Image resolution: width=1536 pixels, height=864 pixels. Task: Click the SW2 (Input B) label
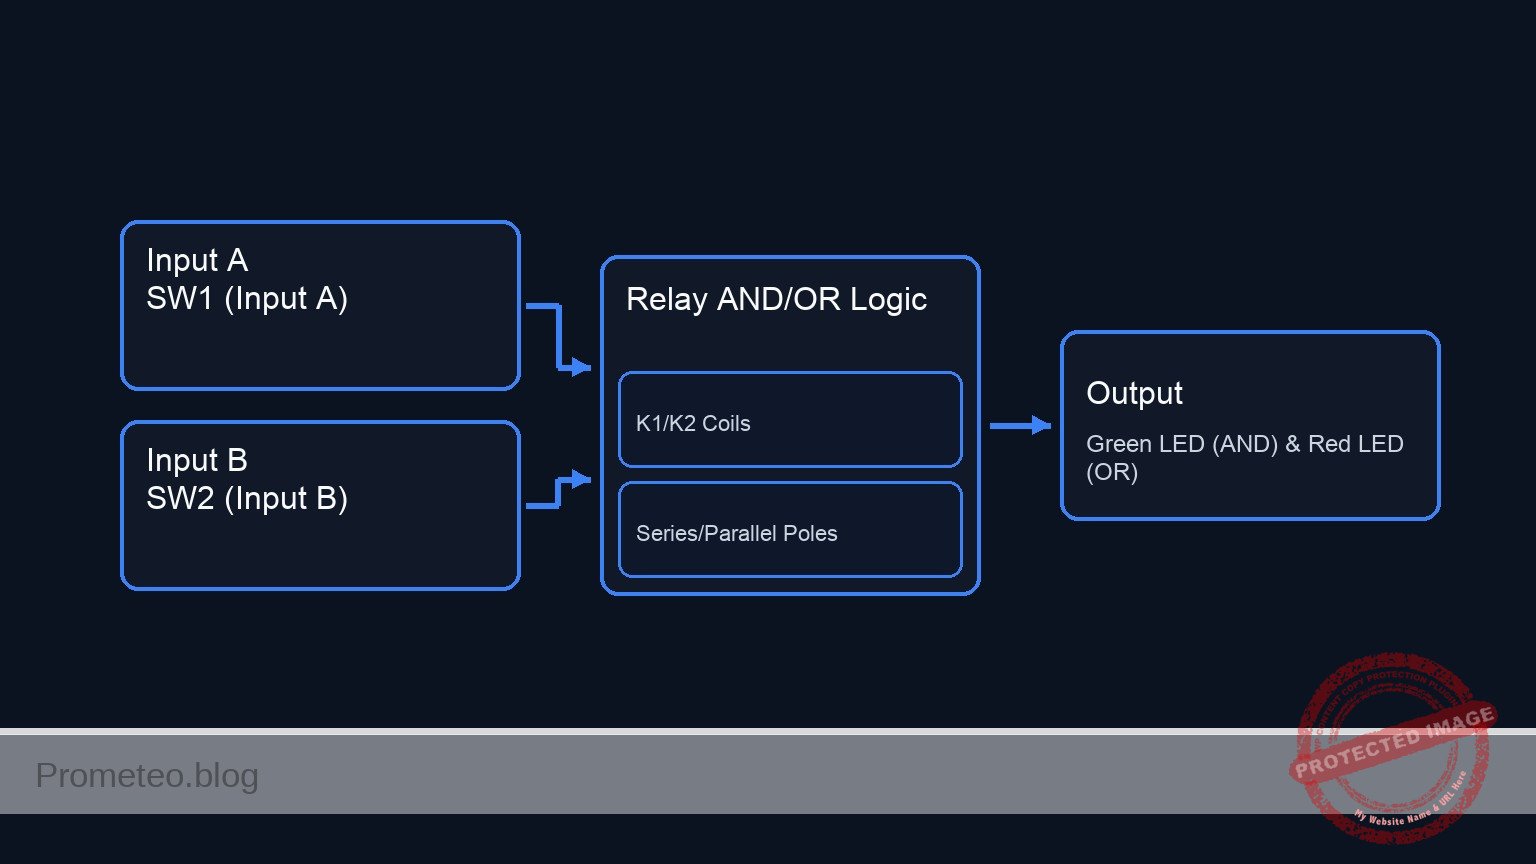[x=247, y=498]
